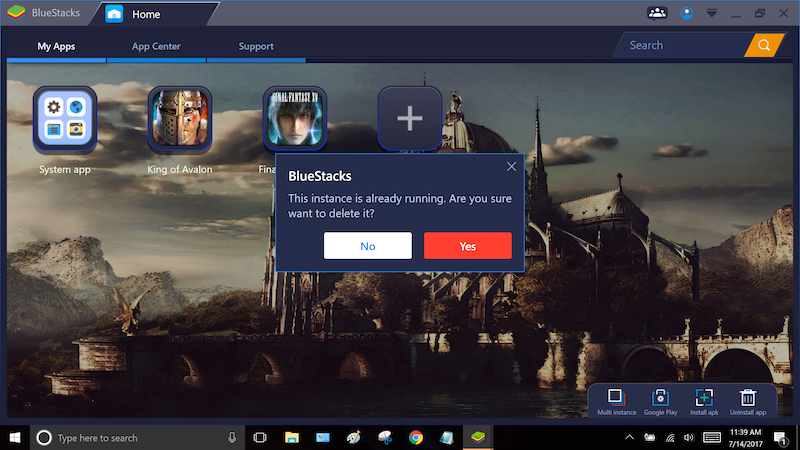Open the friends group icon in title bar

pos(657,13)
